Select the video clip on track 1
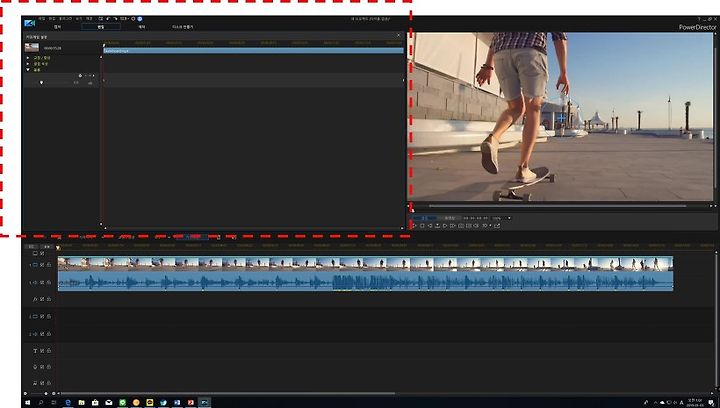The width and height of the screenshot is (720, 408). 366,264
